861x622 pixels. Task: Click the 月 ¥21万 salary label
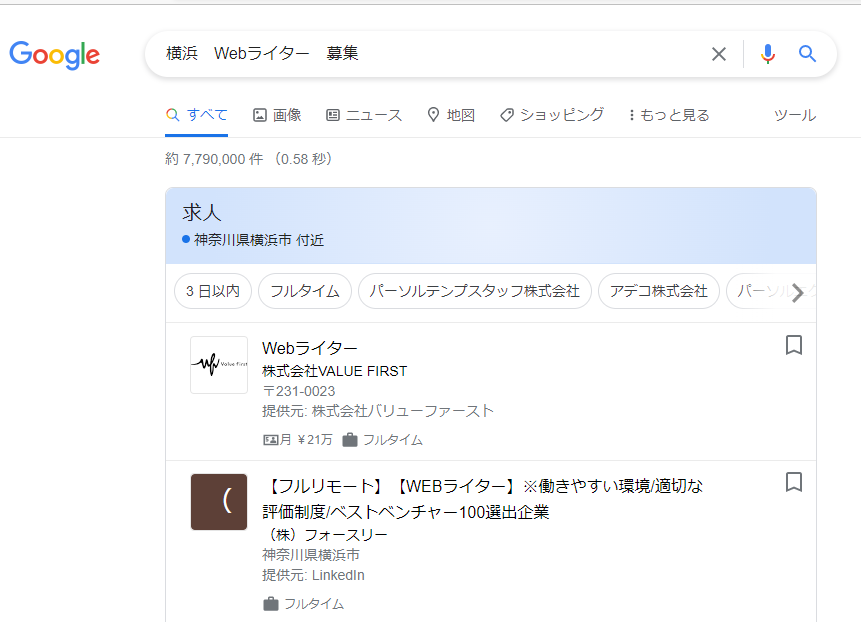point(298,440)
